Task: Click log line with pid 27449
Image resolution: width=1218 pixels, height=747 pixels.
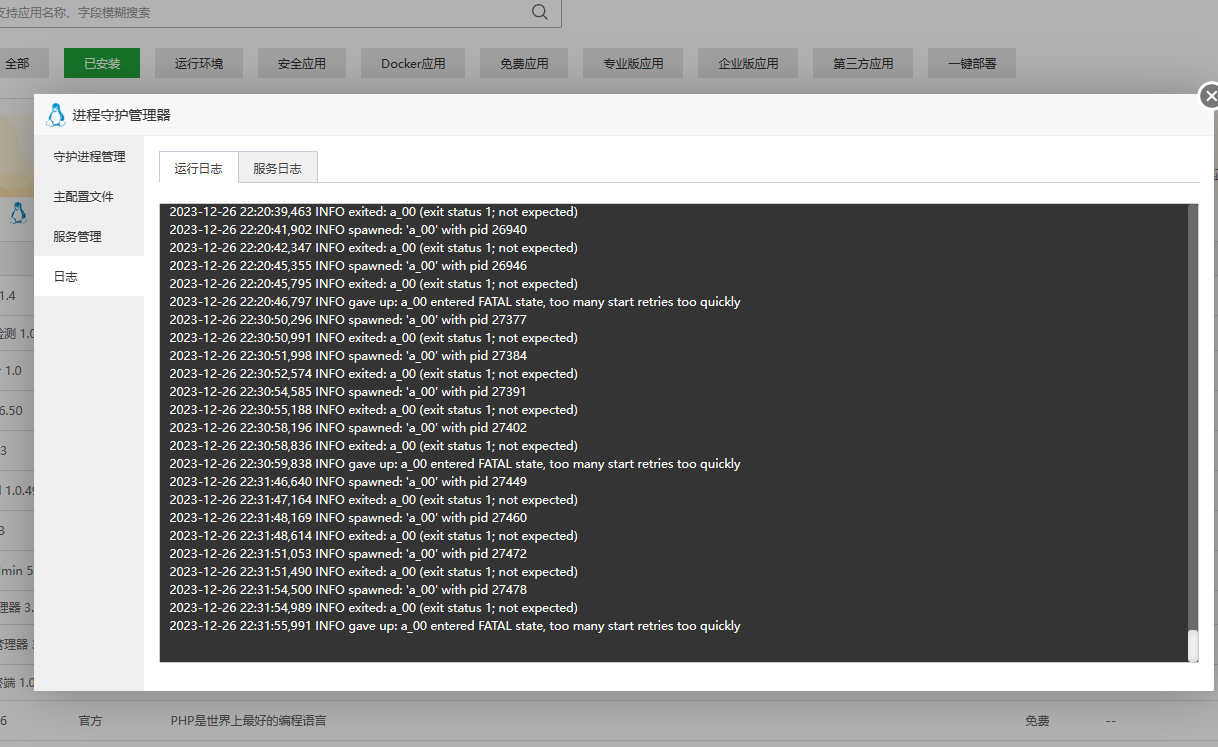Action: 348,482
